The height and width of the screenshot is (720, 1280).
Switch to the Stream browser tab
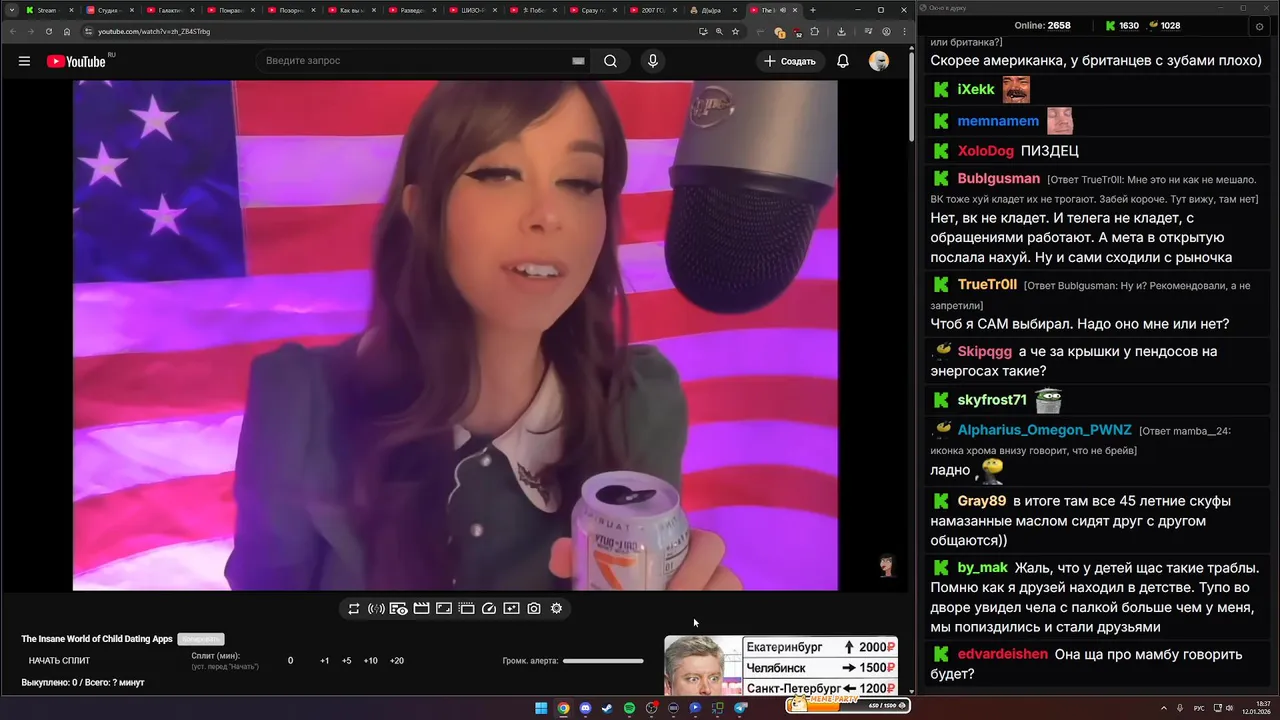pos(49,10)
